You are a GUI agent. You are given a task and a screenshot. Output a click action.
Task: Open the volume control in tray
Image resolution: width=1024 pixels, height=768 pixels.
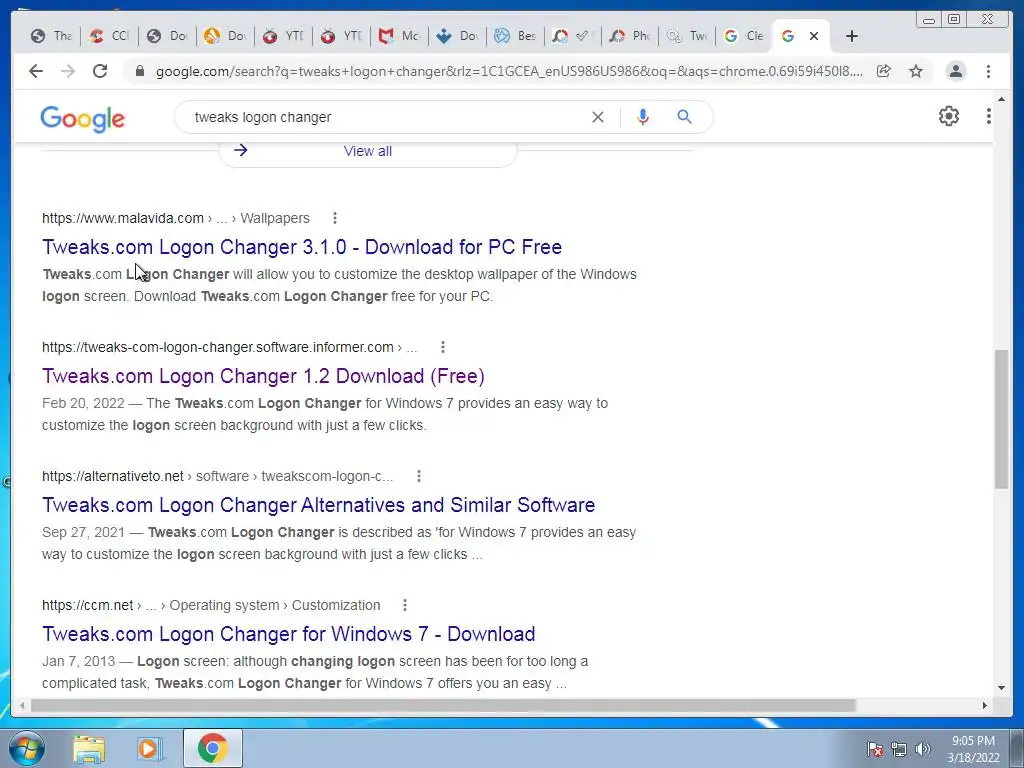[923, 749]
